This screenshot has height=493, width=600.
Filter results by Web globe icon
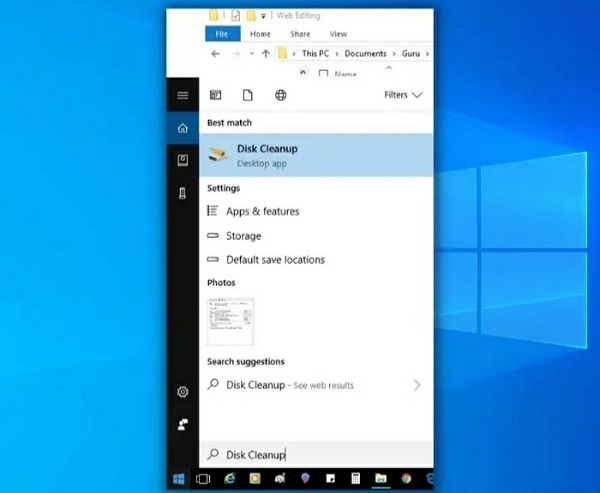click(x=280, y=95)
